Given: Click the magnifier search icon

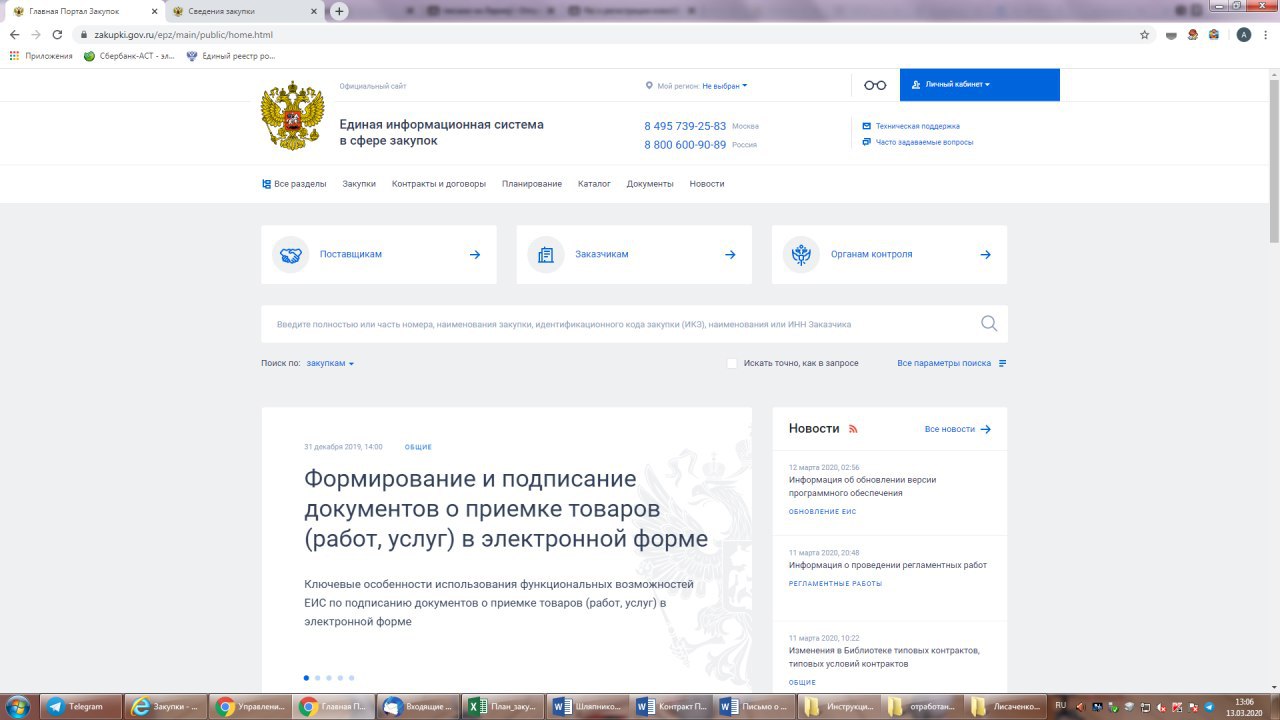Looking at the screenshot, I should coord(989,323).
